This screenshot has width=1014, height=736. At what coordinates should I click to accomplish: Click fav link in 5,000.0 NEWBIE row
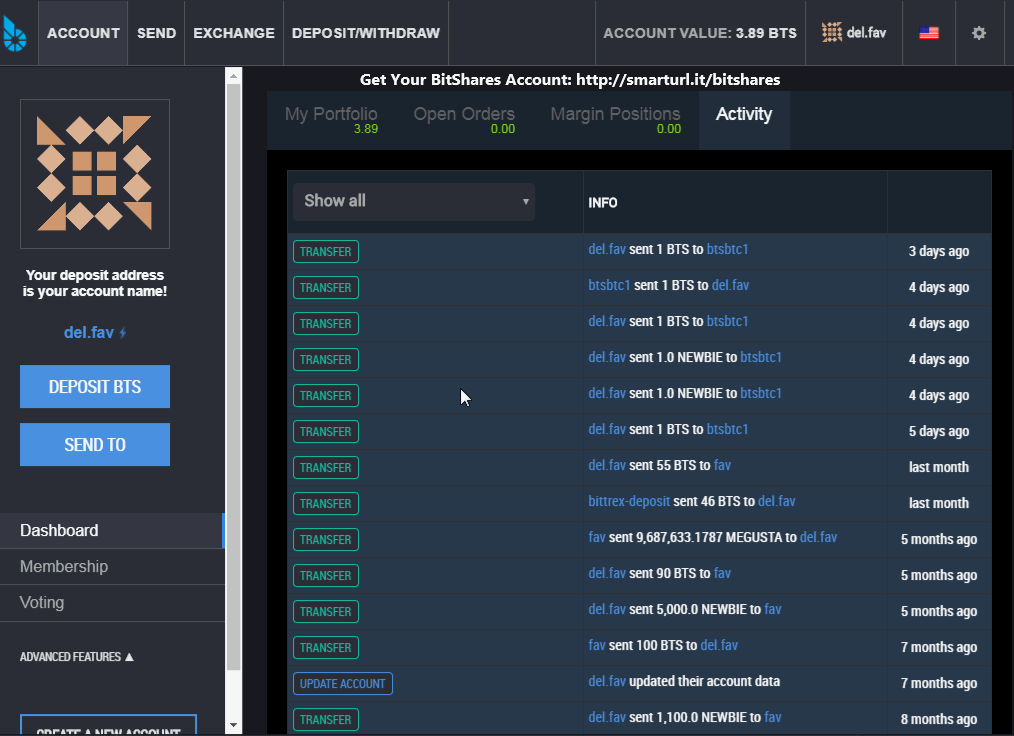pyautogui.click(x=773, y=609)
